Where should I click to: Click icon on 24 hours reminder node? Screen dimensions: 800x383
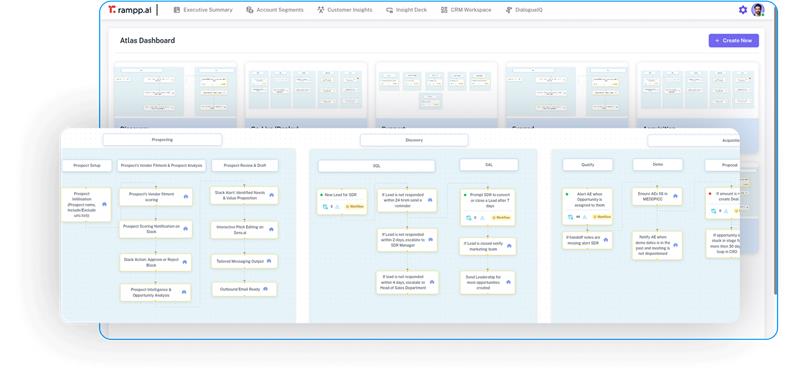coord(430,200)
